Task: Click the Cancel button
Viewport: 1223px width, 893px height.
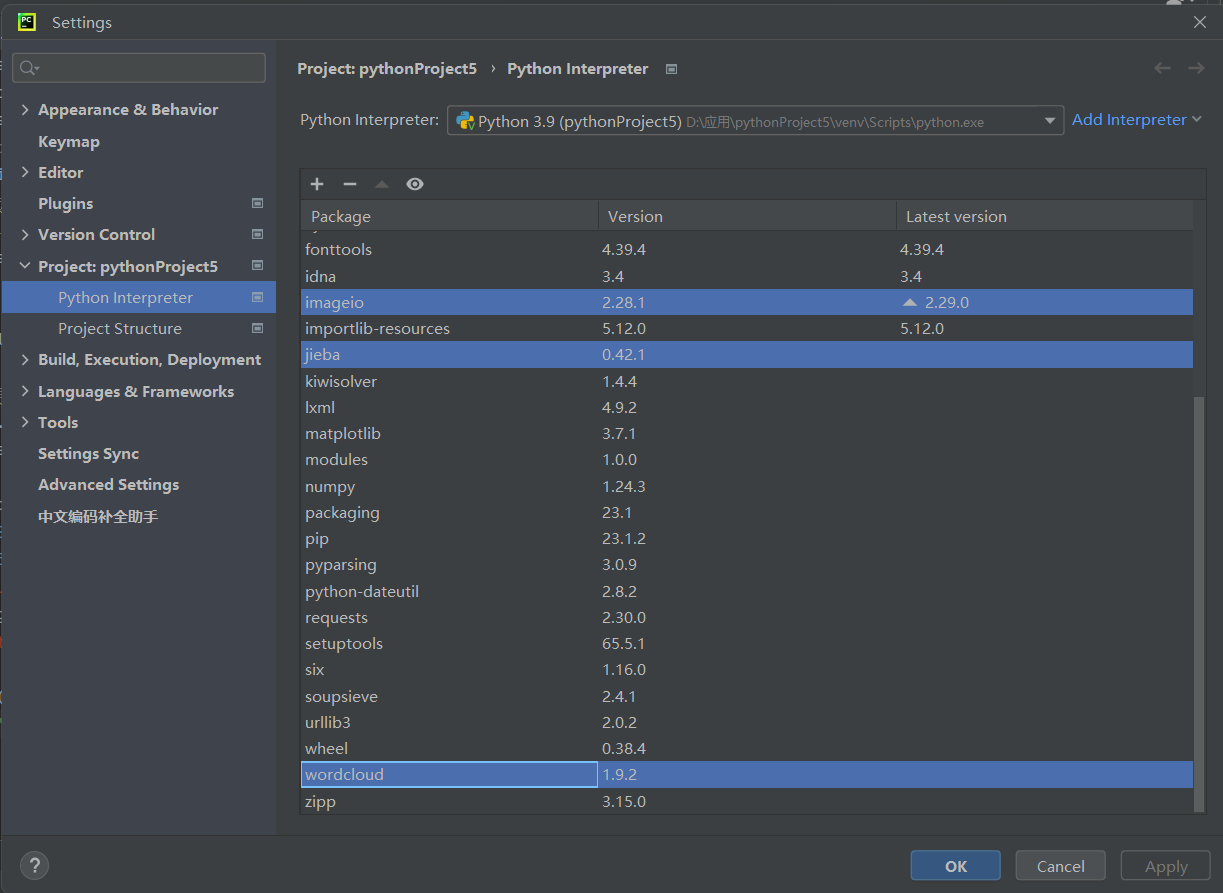Action: tap(1060, 866)
